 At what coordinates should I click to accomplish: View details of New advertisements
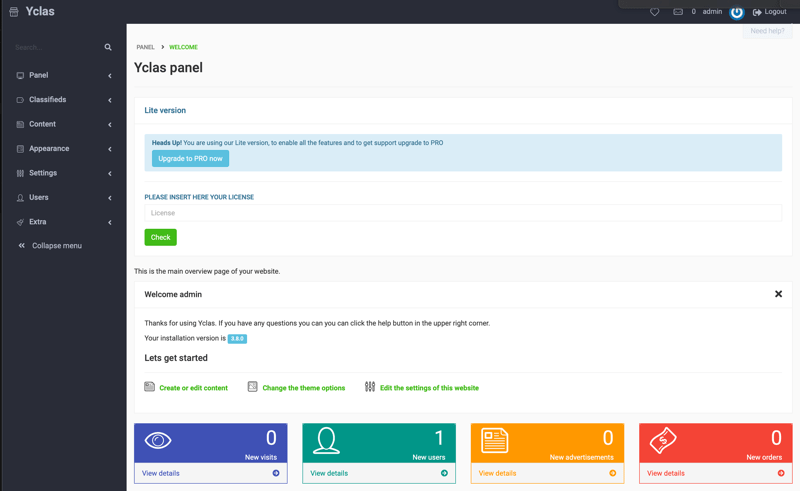pos(497,473)
